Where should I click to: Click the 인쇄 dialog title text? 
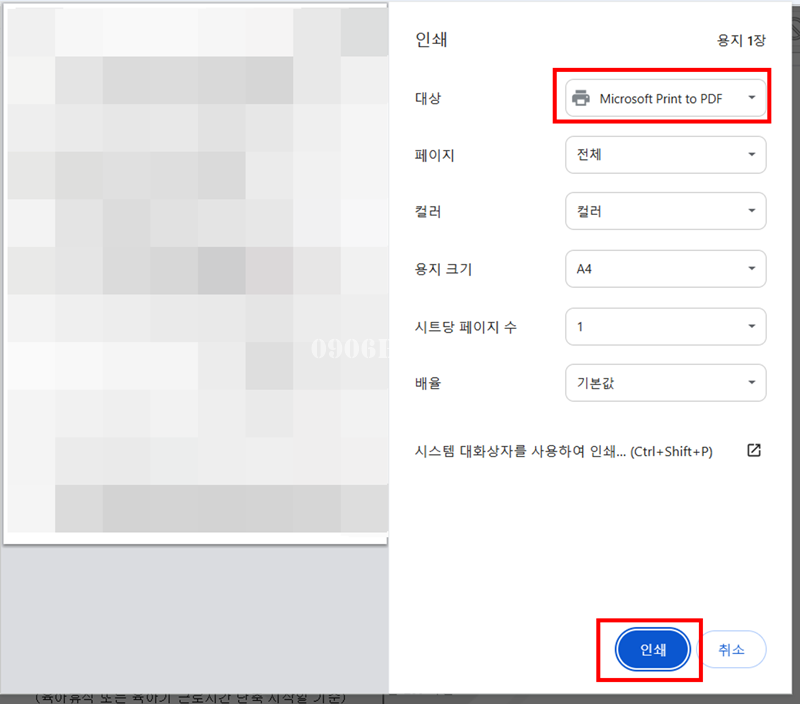[431, 39]
